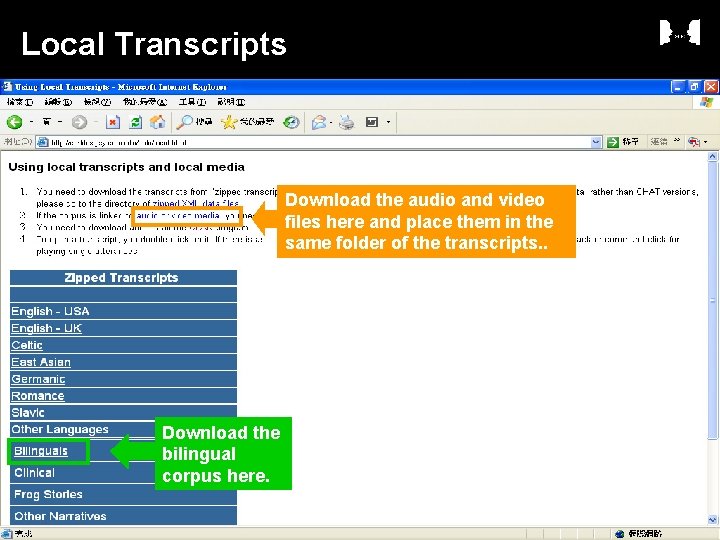Open the Bilinguals corpus link
The image size is (720, 540).
pyautogui.click(x=41, y=451)
